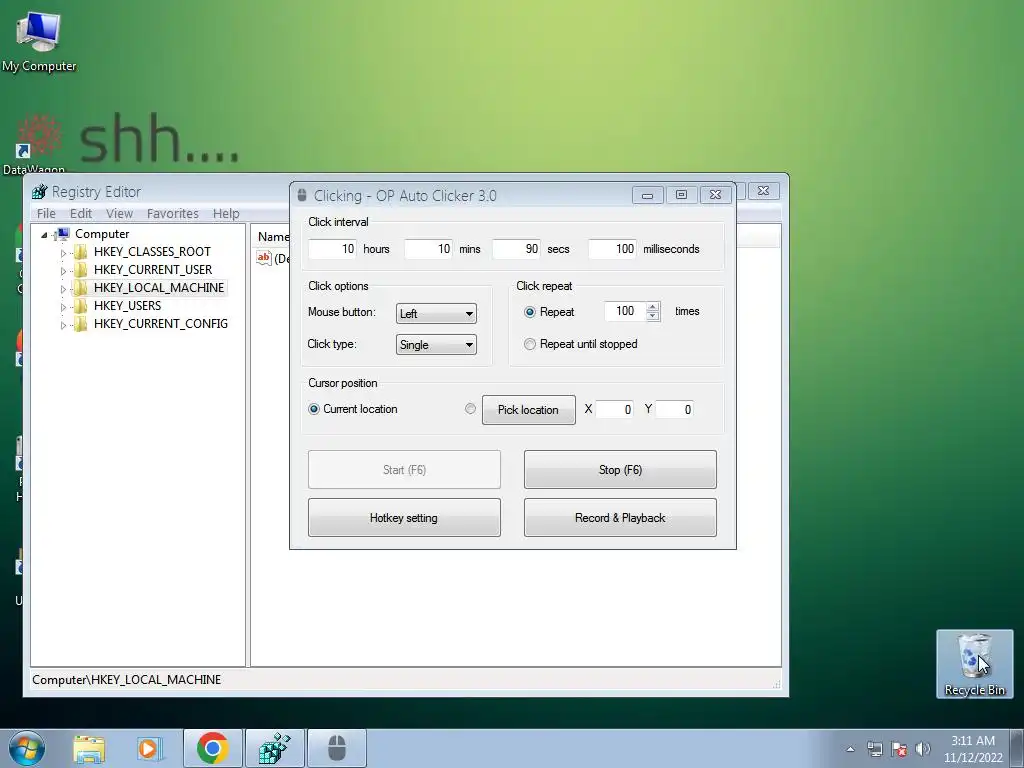Click the Name column header
This screenshot has height=768, width=1024.
coord(272,236)
